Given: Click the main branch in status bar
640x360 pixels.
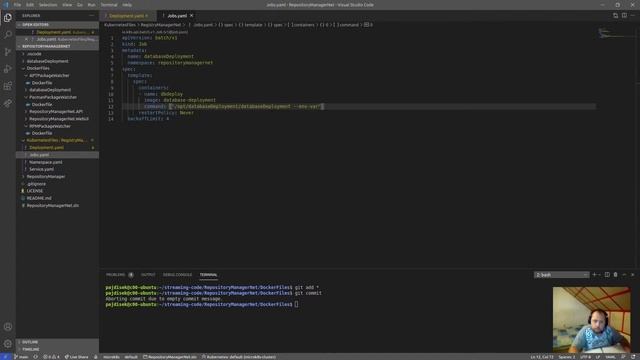Looking at the screenshot, I should pyautogui.click(x=21, y=357).
